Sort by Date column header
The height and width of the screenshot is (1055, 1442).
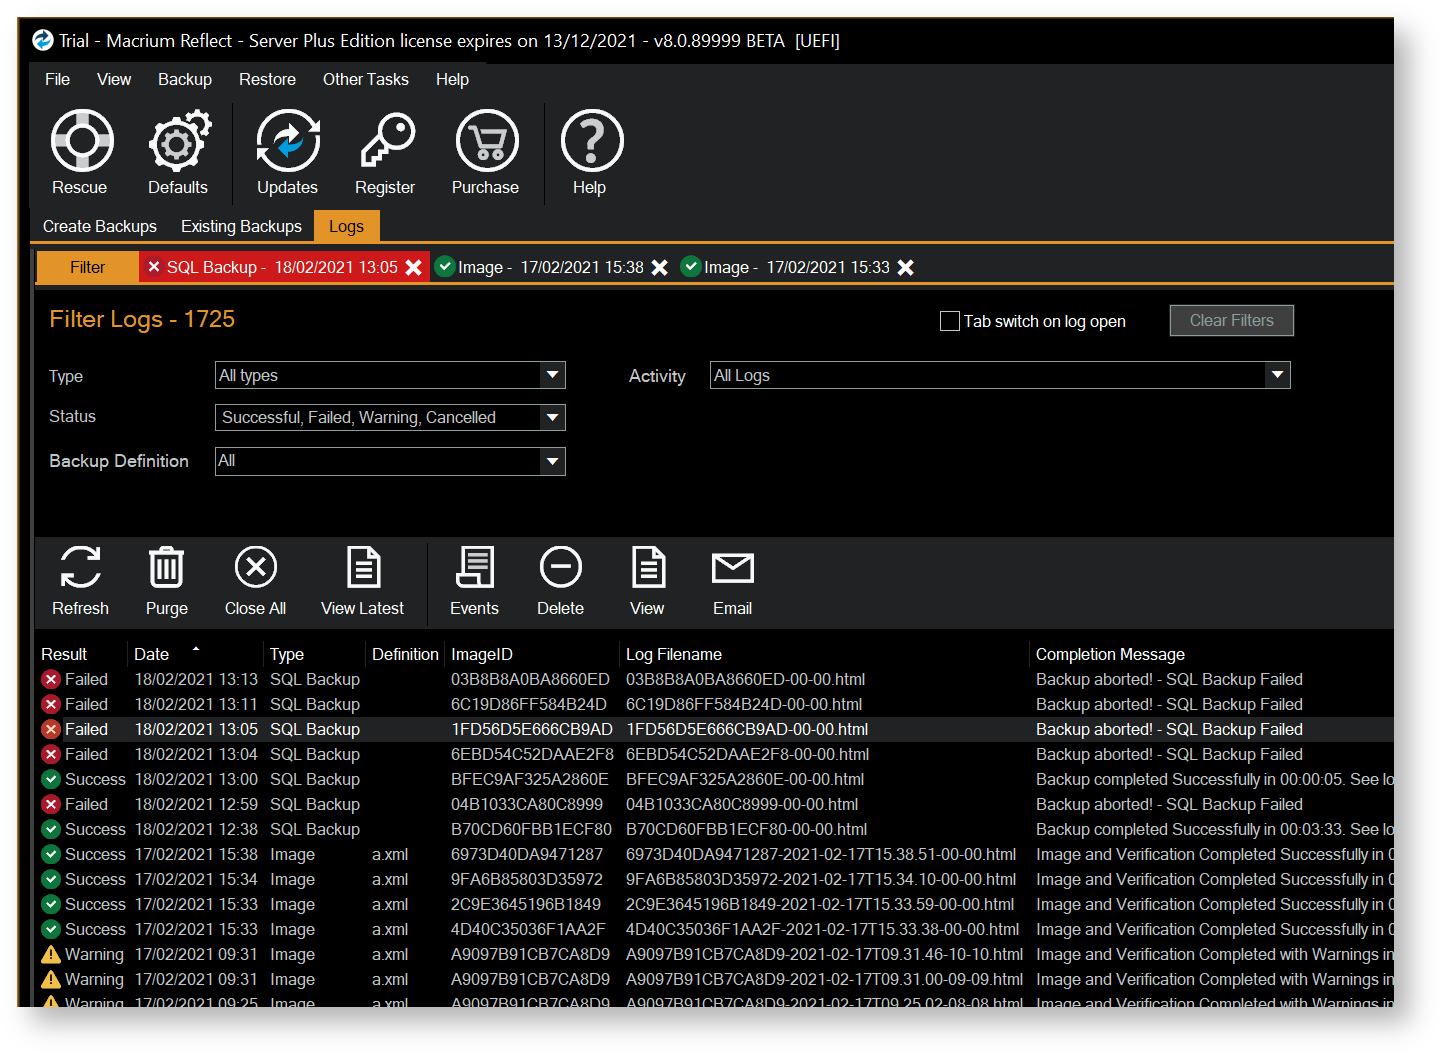152,654
